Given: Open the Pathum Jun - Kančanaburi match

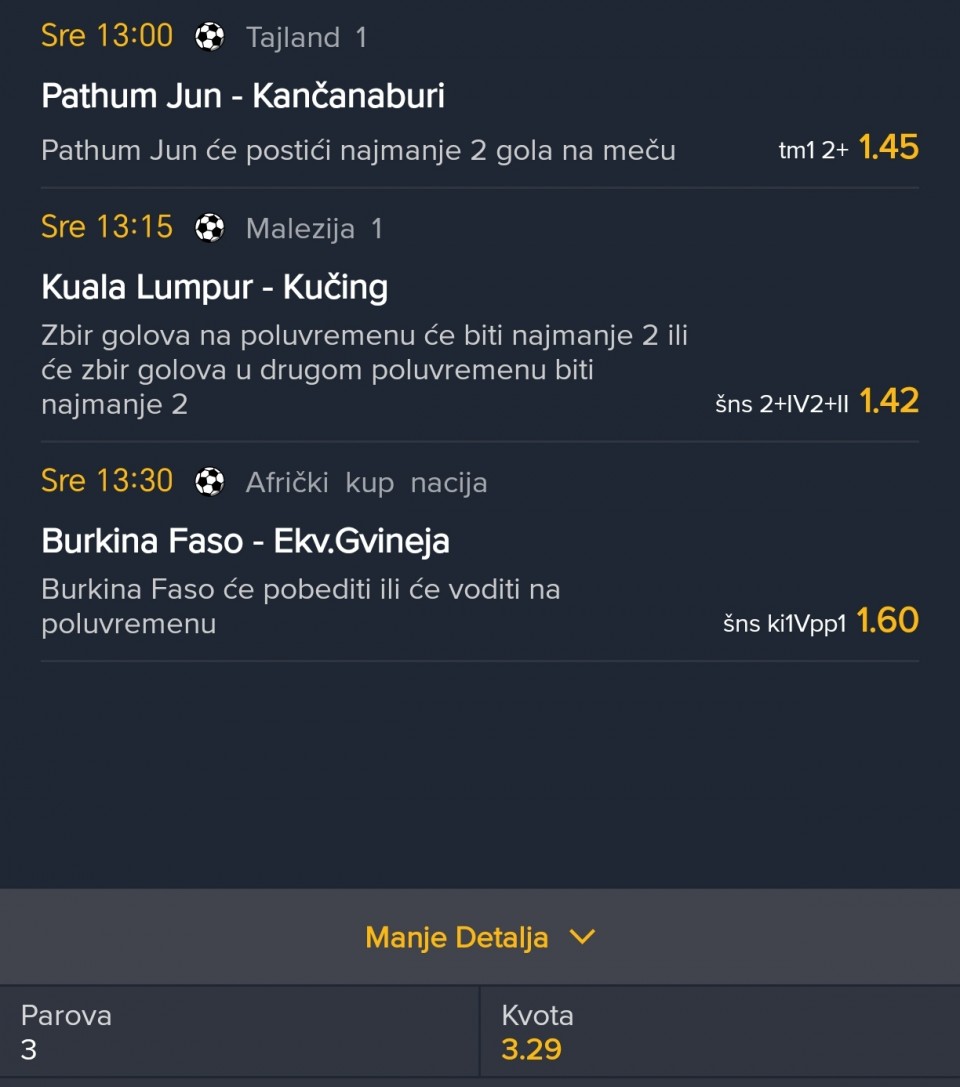Looking at the screenshot, I should pos(243,96).
